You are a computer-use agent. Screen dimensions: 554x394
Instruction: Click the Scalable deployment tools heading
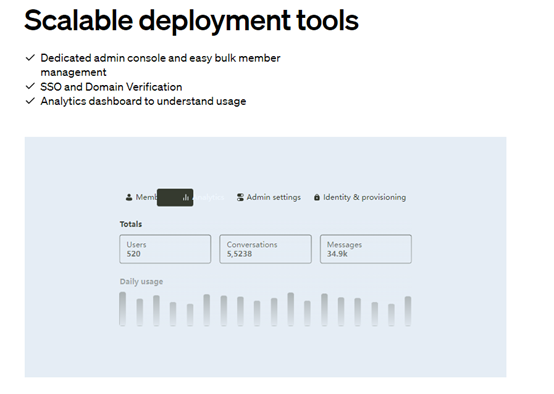191,20
